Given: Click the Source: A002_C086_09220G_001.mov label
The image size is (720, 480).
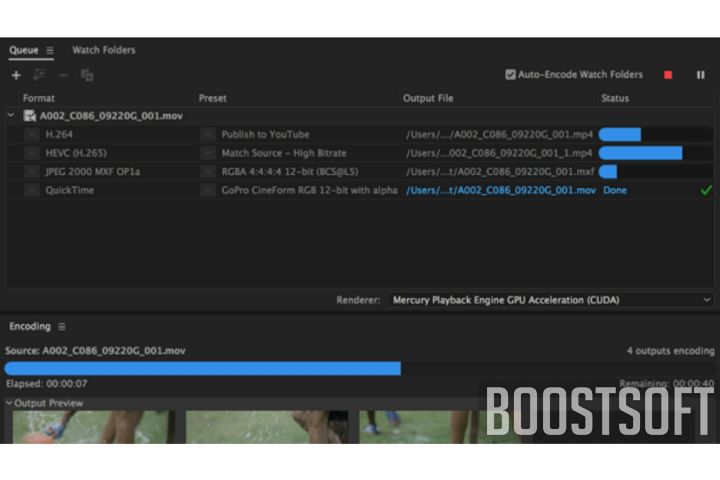Looking at the screenshot, I should pos(96,351).
